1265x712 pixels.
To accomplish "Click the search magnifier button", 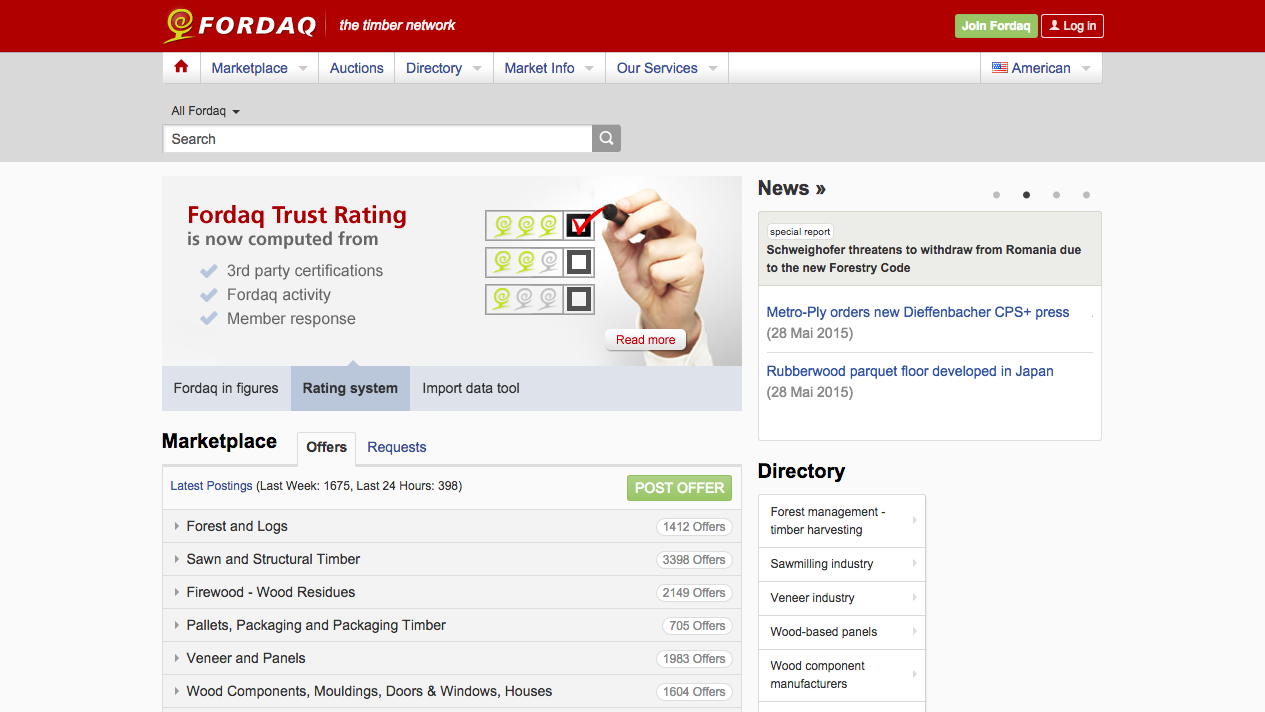I will click(606, 139).
